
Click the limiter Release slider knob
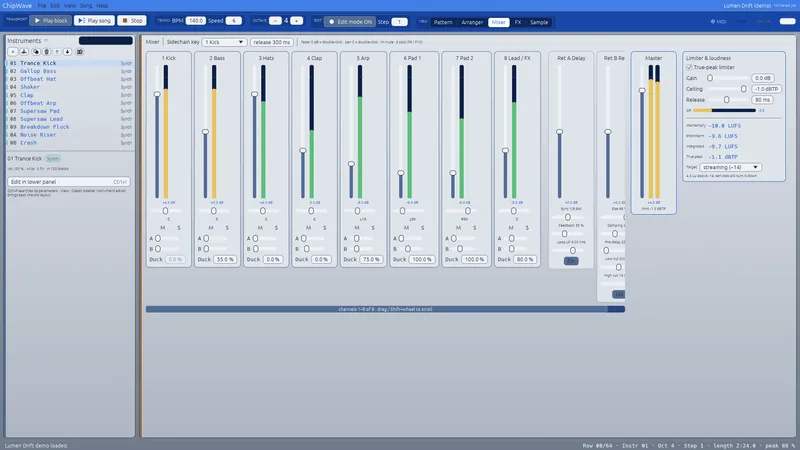(727, 99)
